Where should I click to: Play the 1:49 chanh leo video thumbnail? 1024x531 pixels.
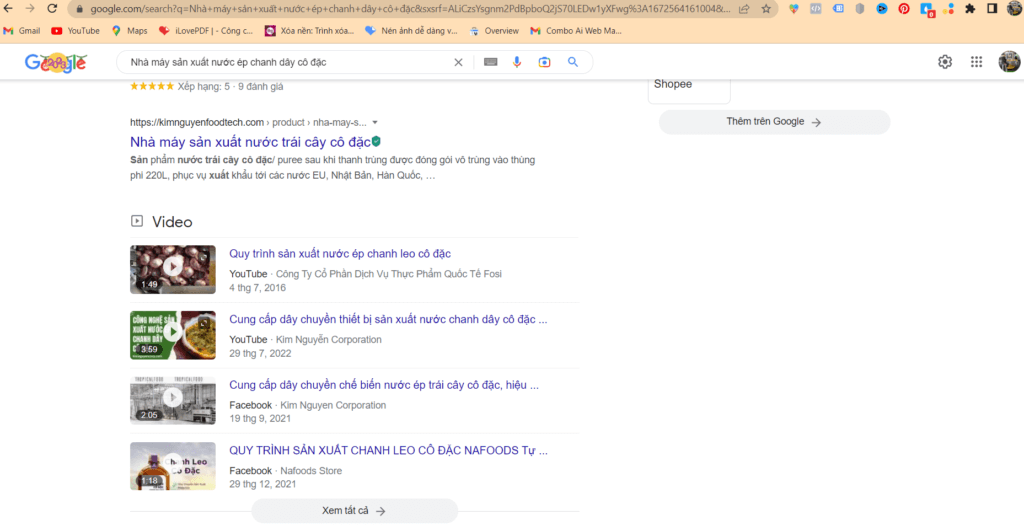172,269
